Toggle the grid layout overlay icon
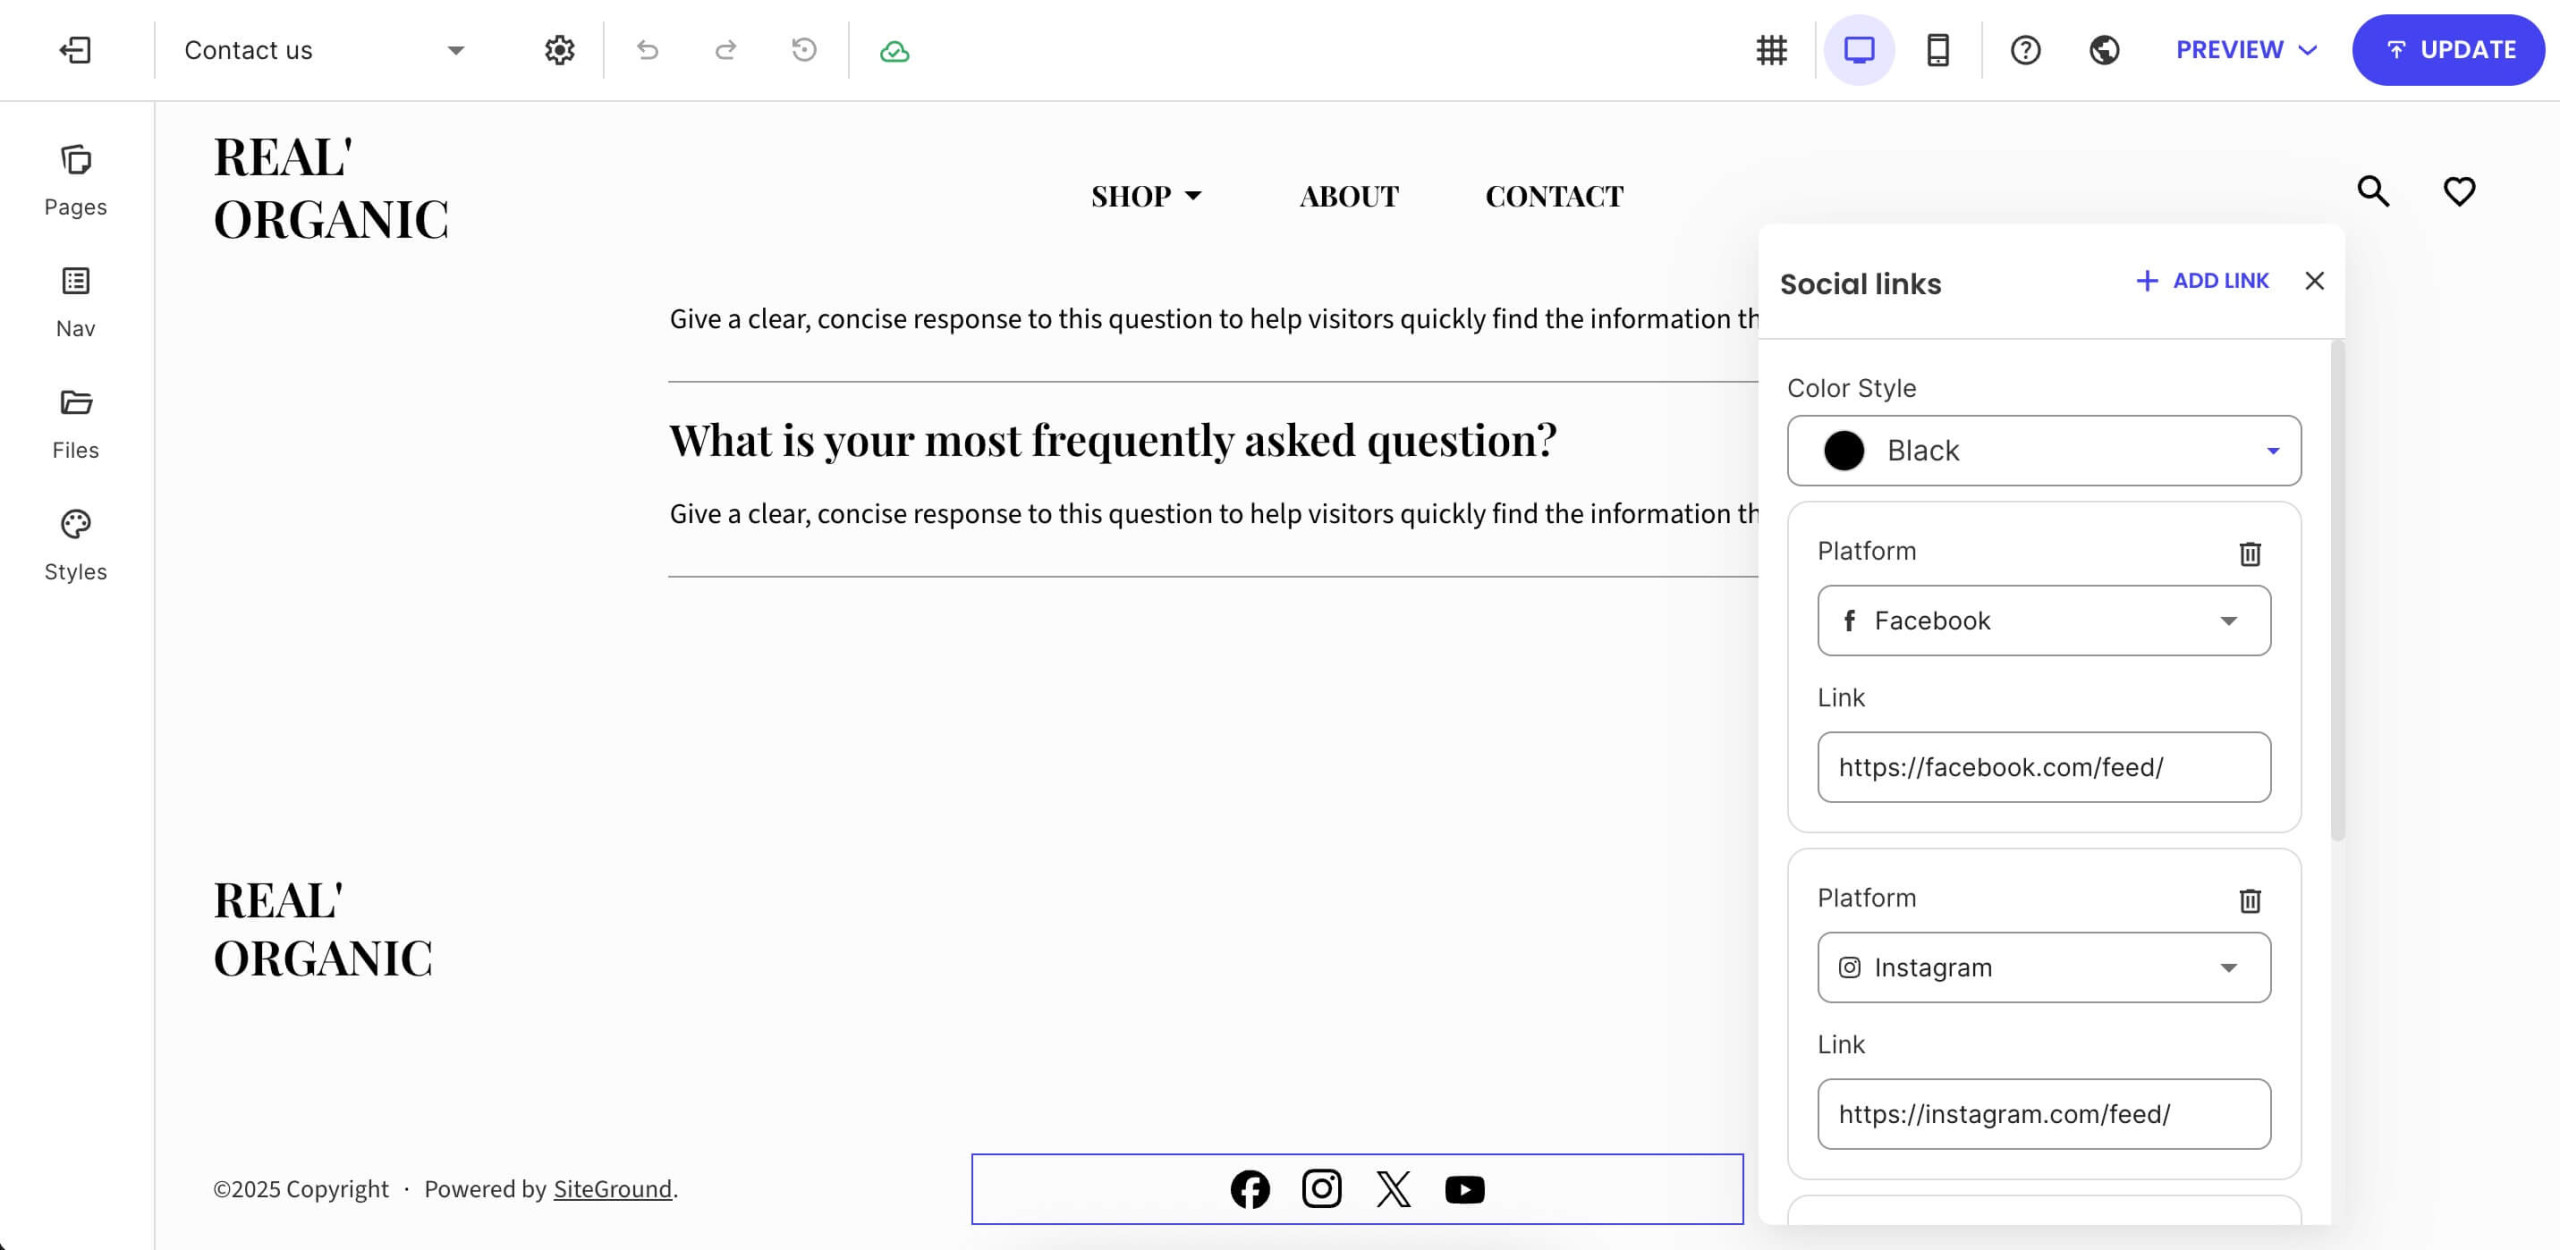2560x1250 pixels. 1772,50
